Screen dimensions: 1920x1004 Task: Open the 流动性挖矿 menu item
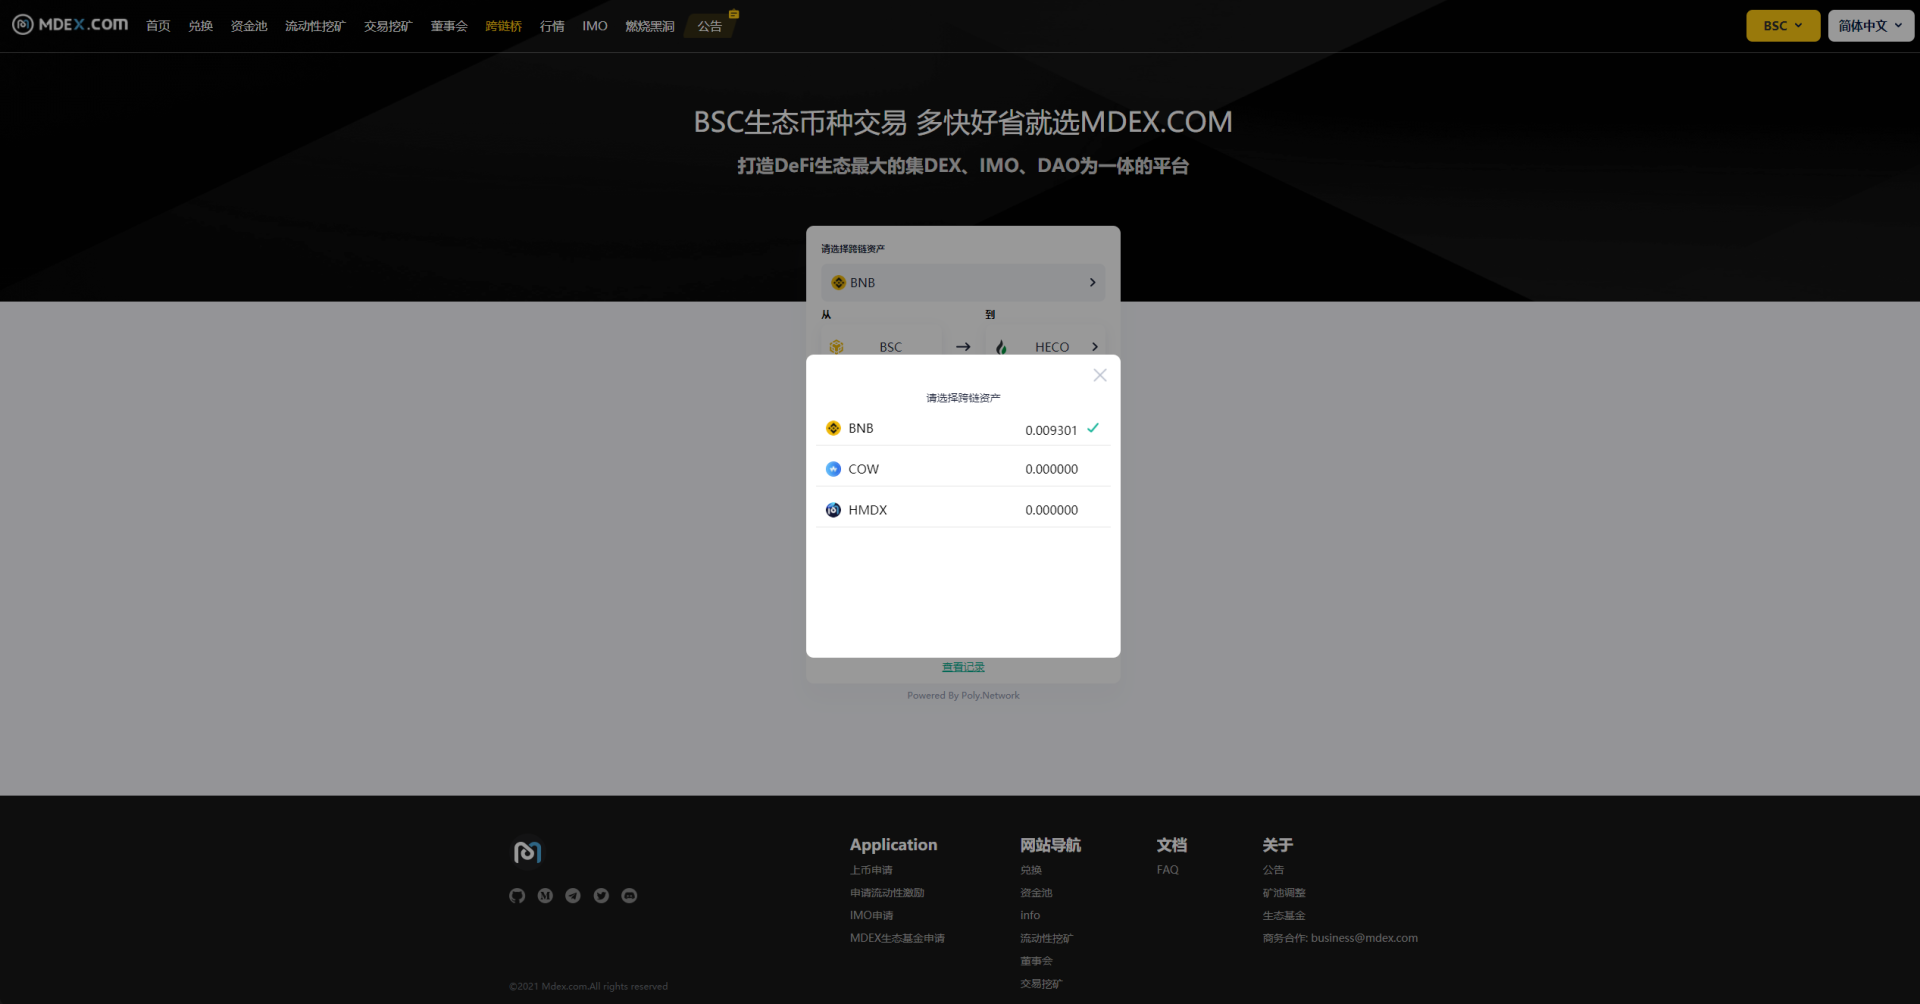coord(315,26)
